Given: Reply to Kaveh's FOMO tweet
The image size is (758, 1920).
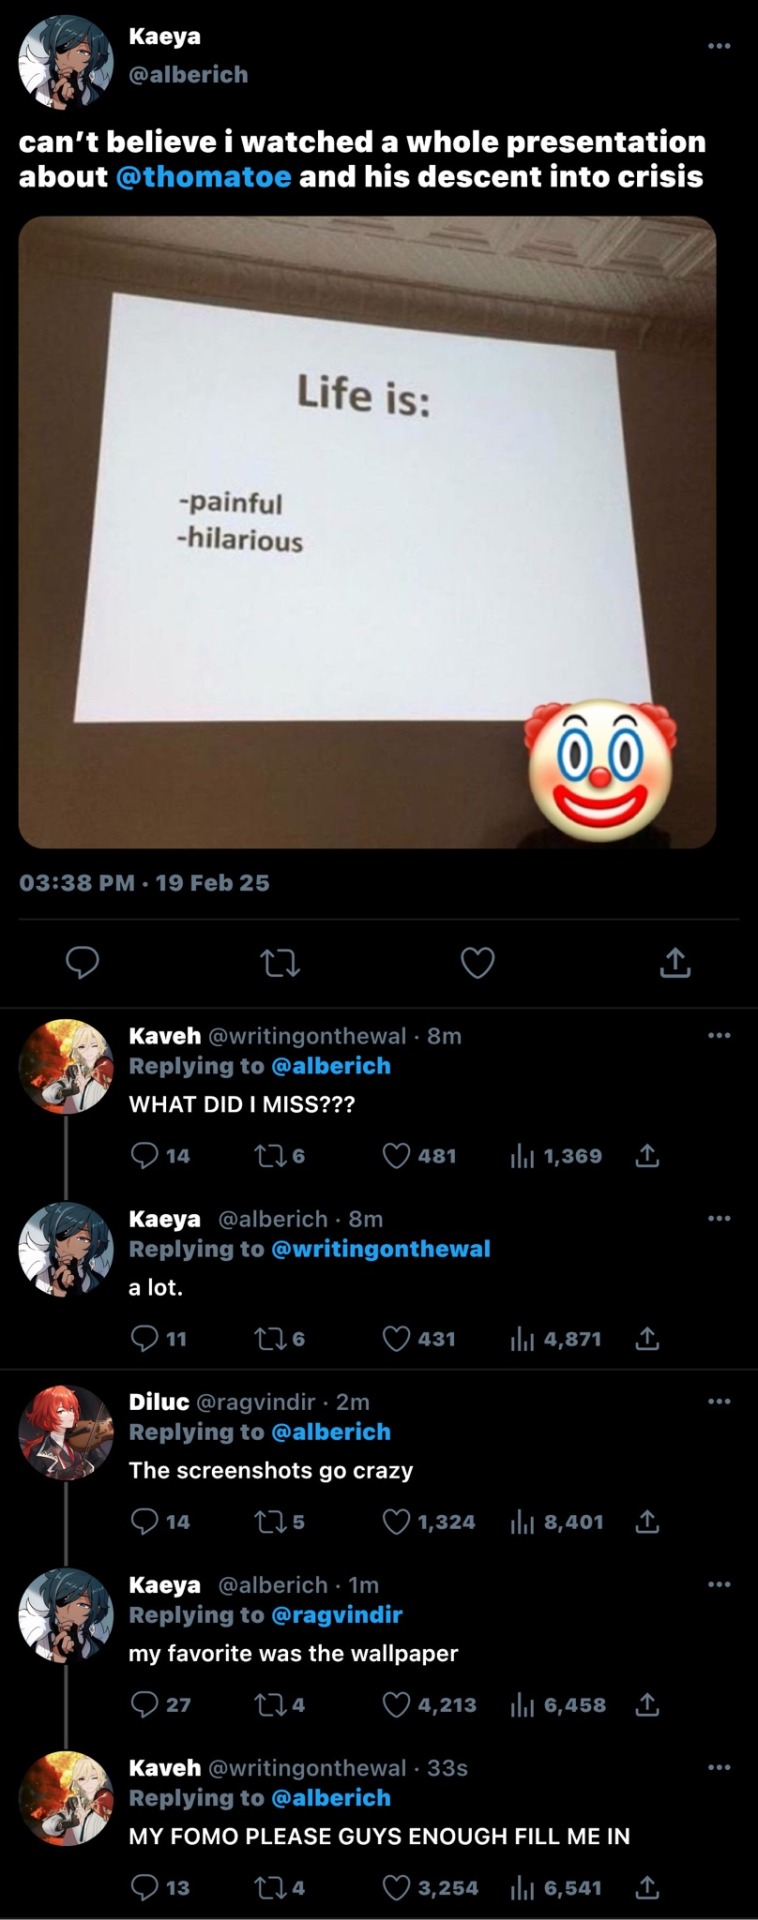Looking at the screenshot, I should pyautogui.click(x=145, y=1888).
